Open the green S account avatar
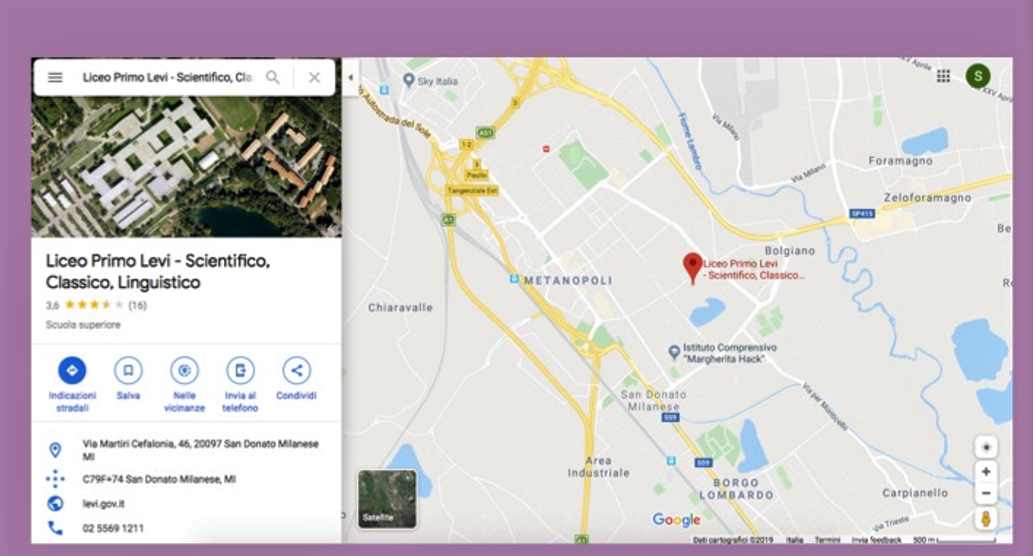1033x556 pixels. click(978, 76)
